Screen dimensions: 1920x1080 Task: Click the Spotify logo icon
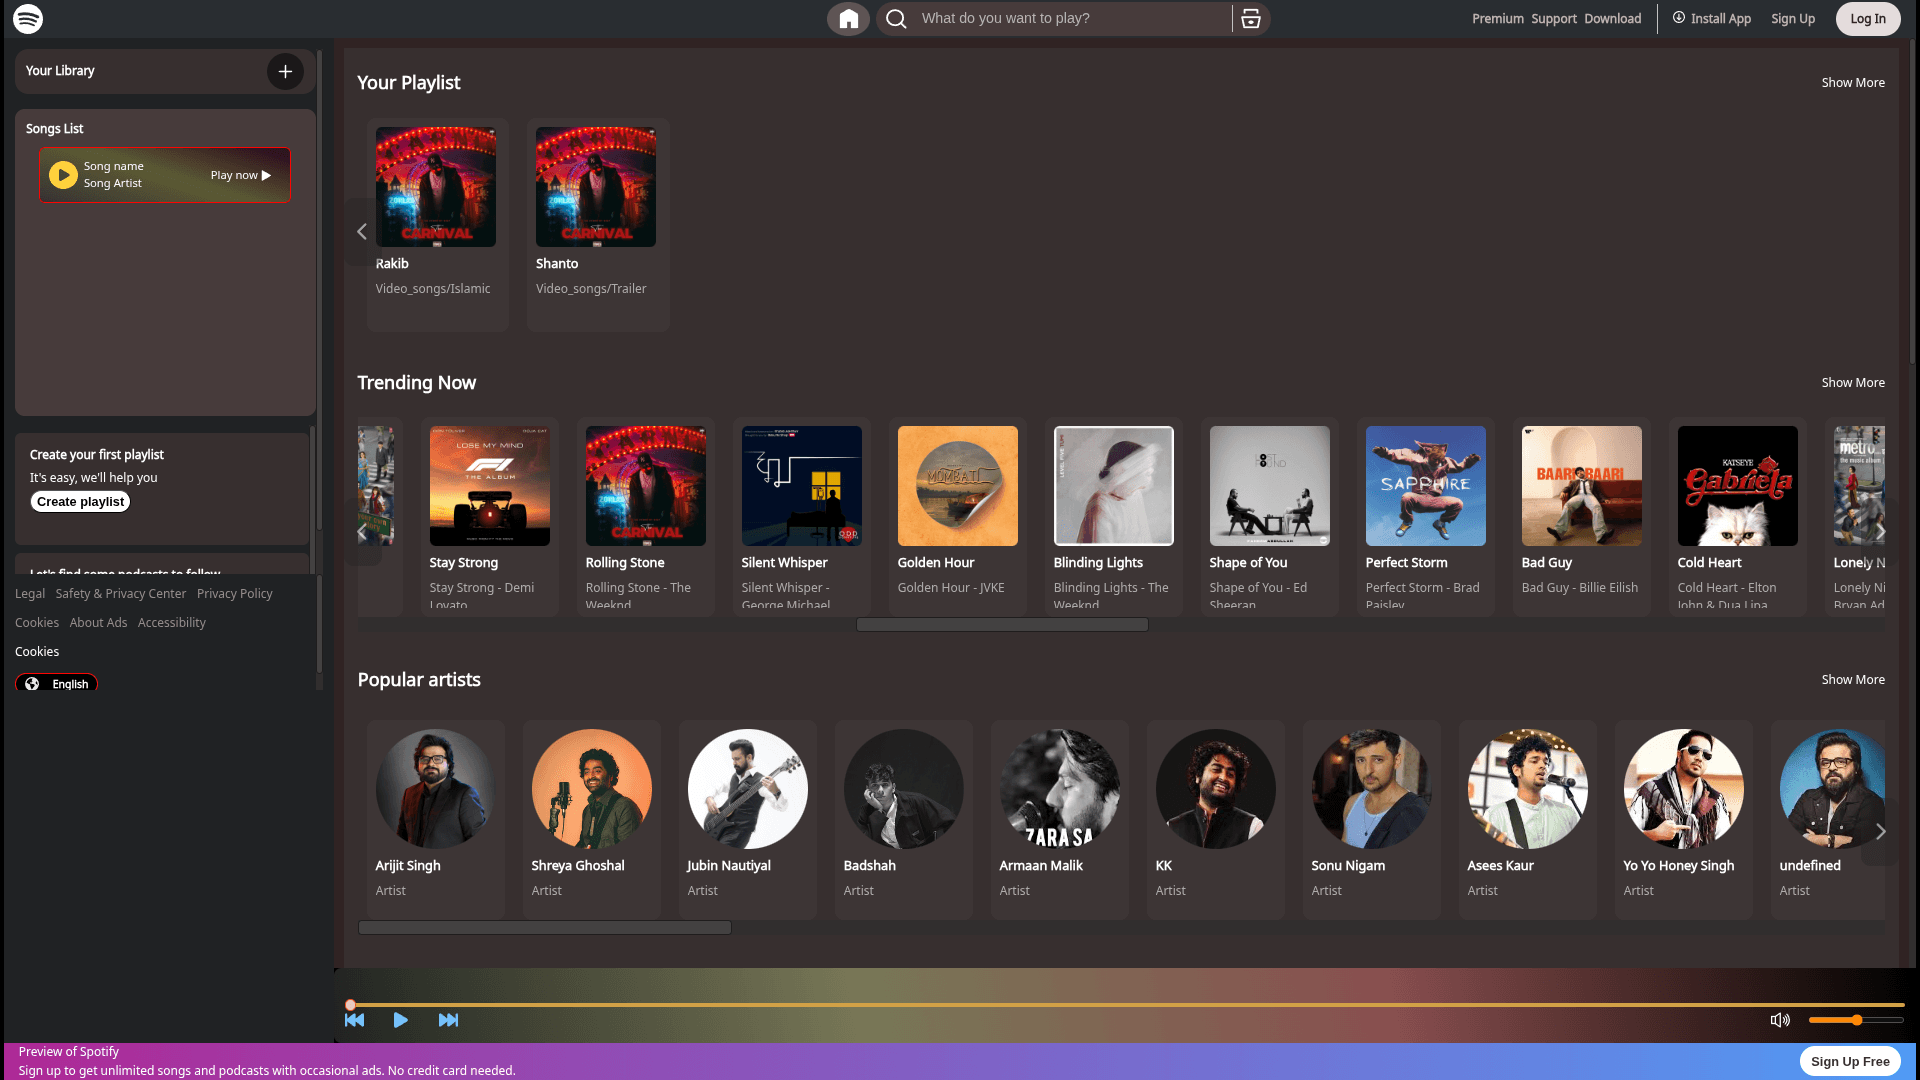28,19
